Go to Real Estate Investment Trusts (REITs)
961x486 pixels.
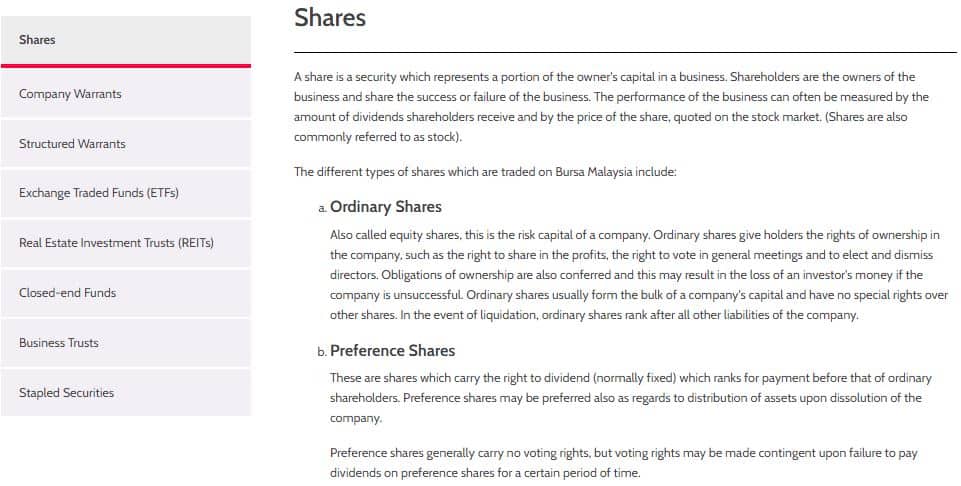point(126,243)
